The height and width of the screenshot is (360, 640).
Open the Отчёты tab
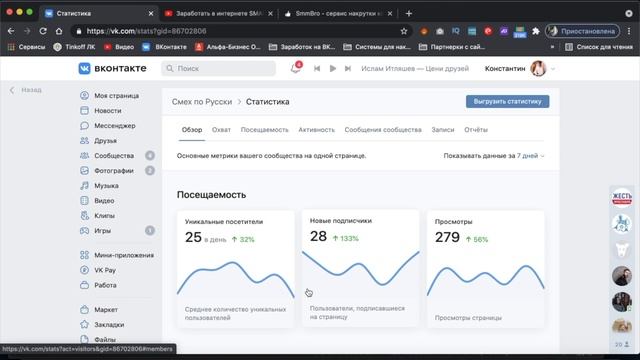tap(476, 130)
